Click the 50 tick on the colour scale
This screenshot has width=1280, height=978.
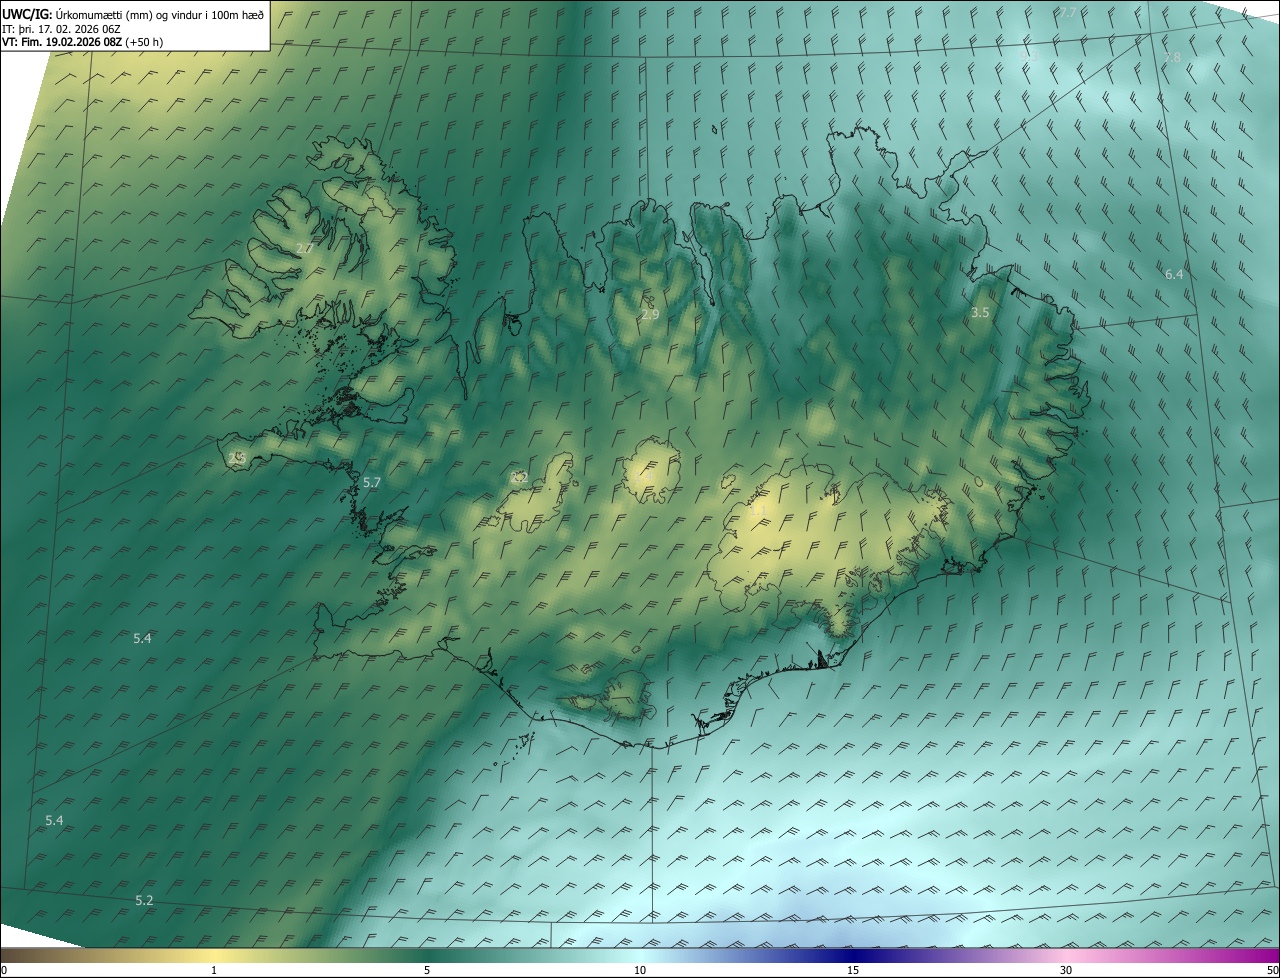click(x=1272, y=971)
